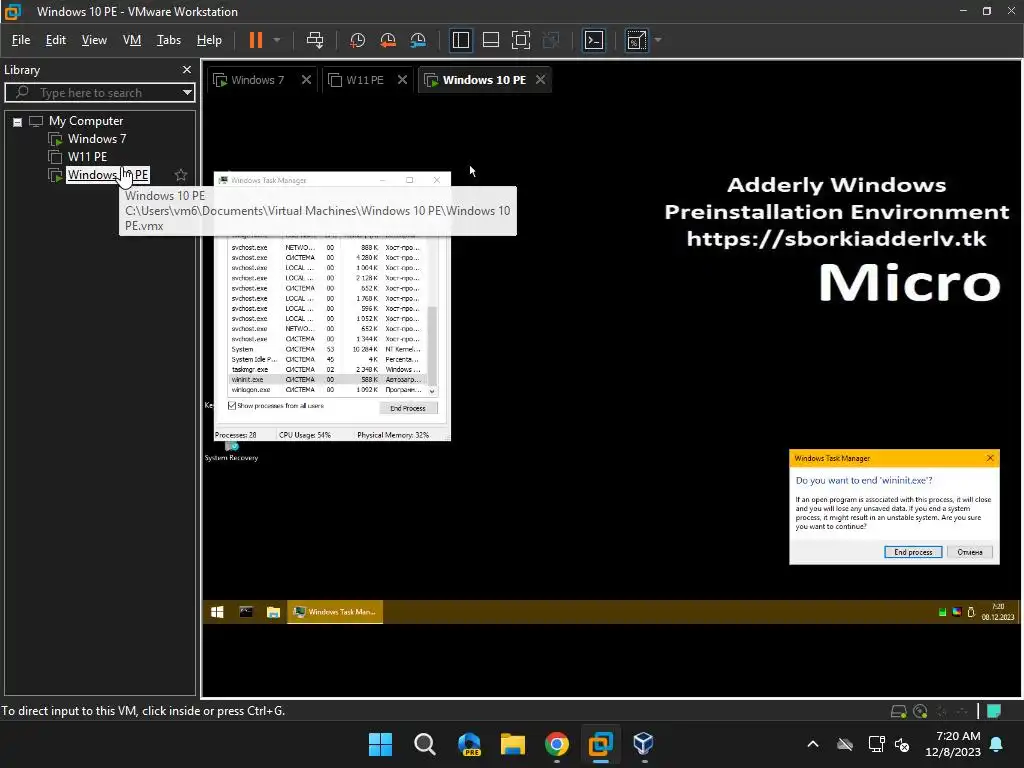1024x768 pixels.
Task: Select W11 PE in the library tree
Action: tap(87, 157)
